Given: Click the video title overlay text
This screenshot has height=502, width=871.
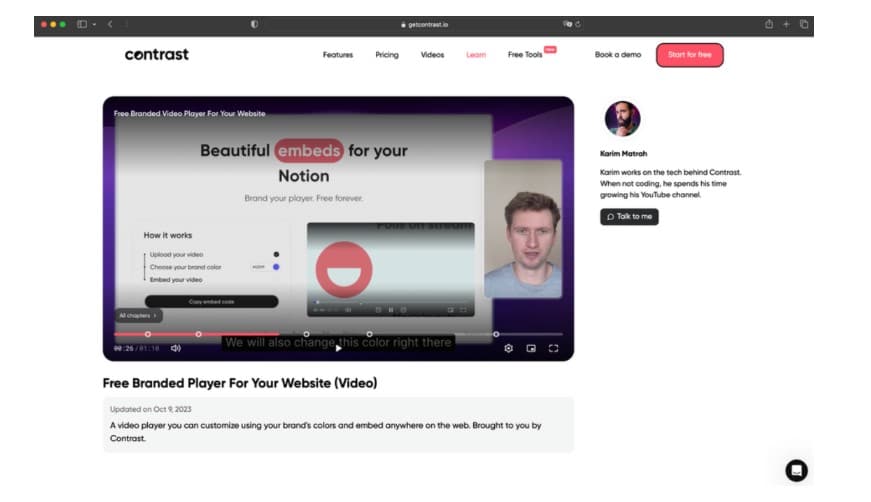Looking at the screenshot, I should click(189, 113).
